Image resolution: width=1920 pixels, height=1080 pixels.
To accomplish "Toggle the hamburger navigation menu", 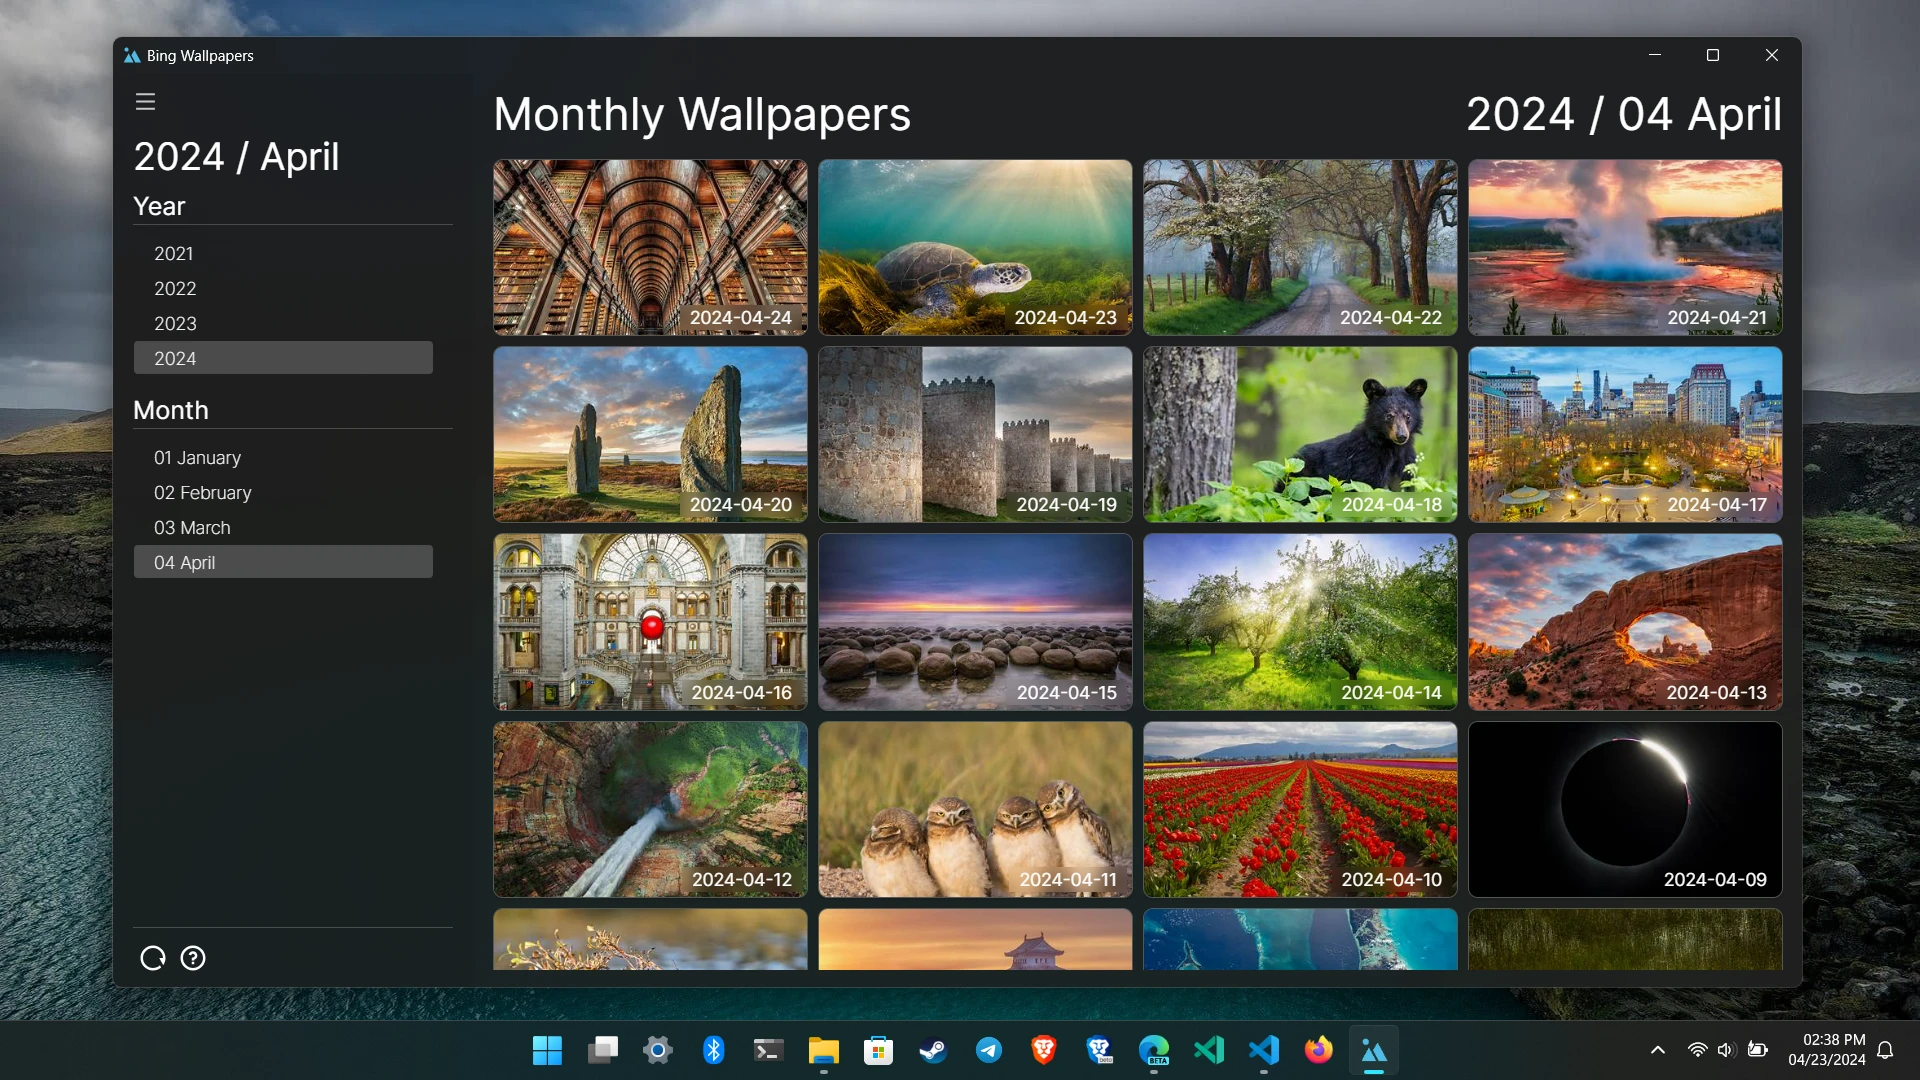I will (145, 101).
